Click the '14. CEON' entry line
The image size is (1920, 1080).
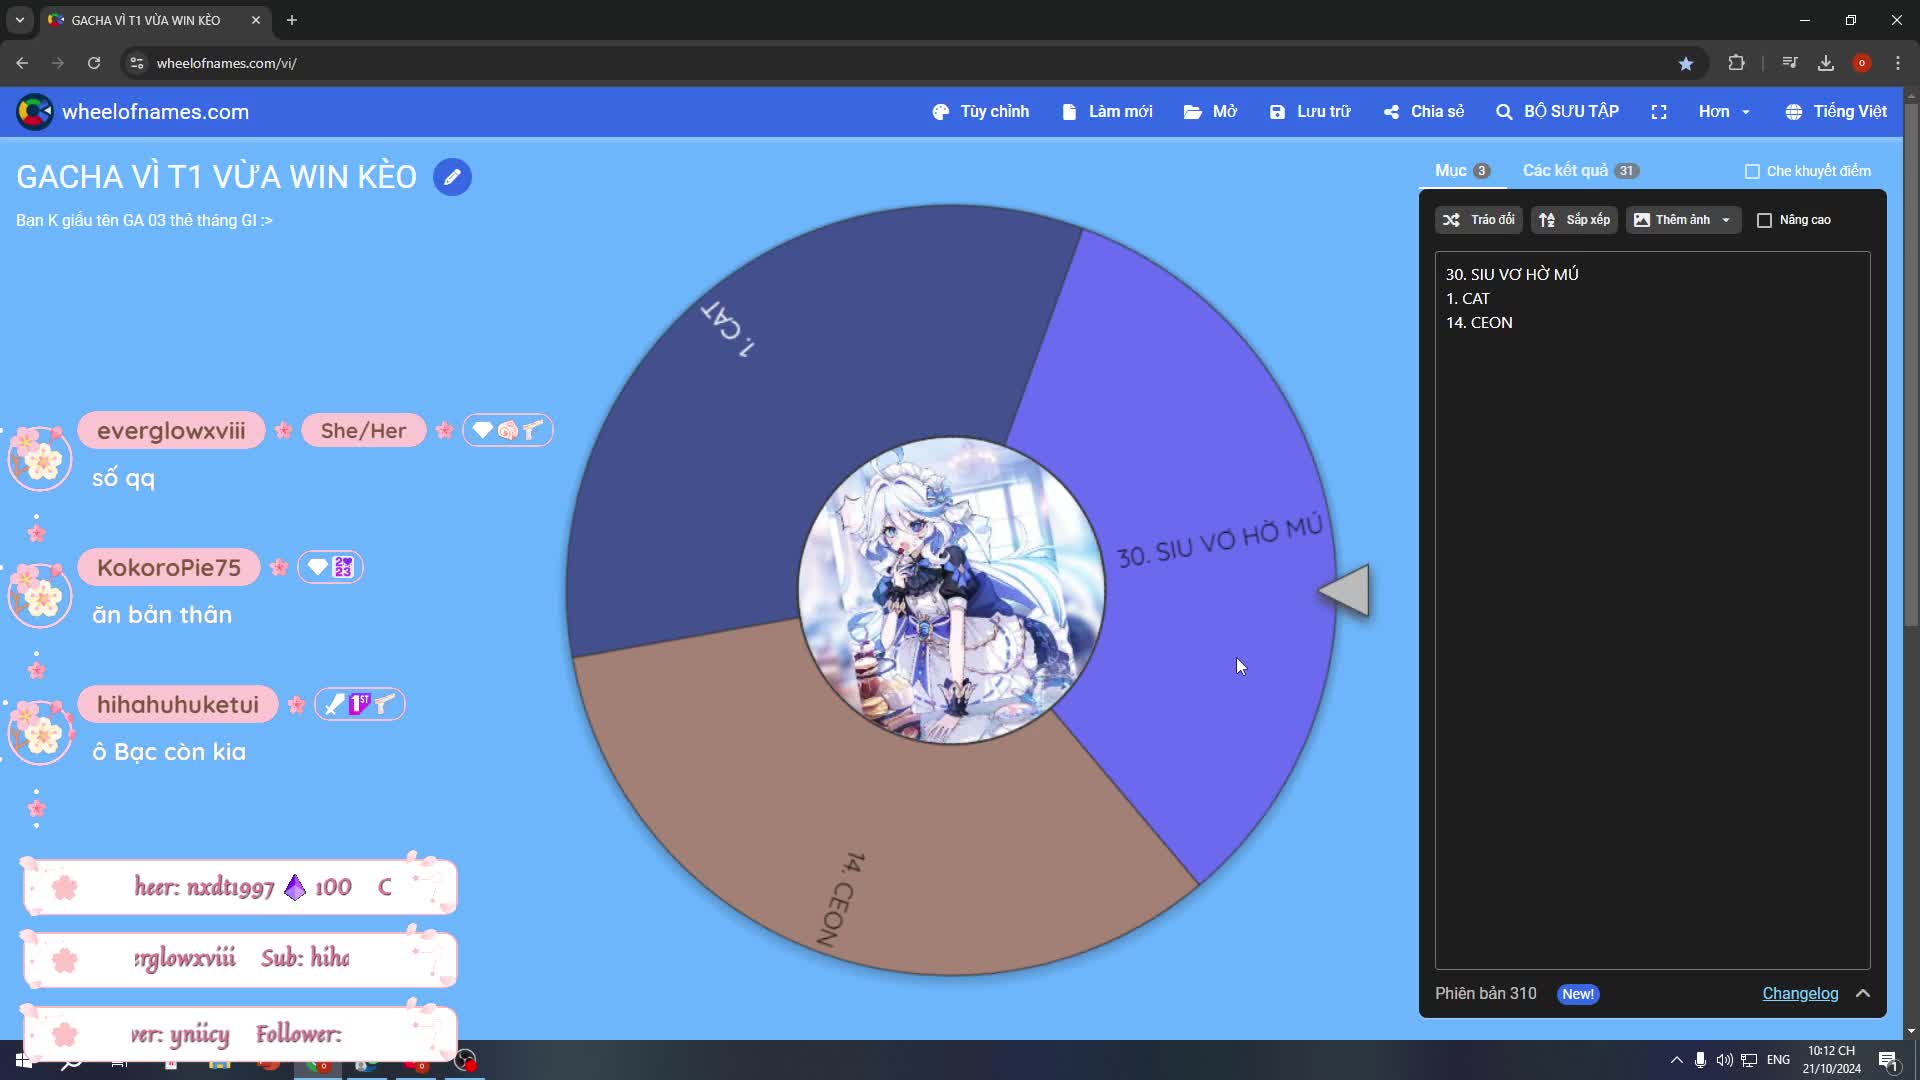(x=1479, y=322)
